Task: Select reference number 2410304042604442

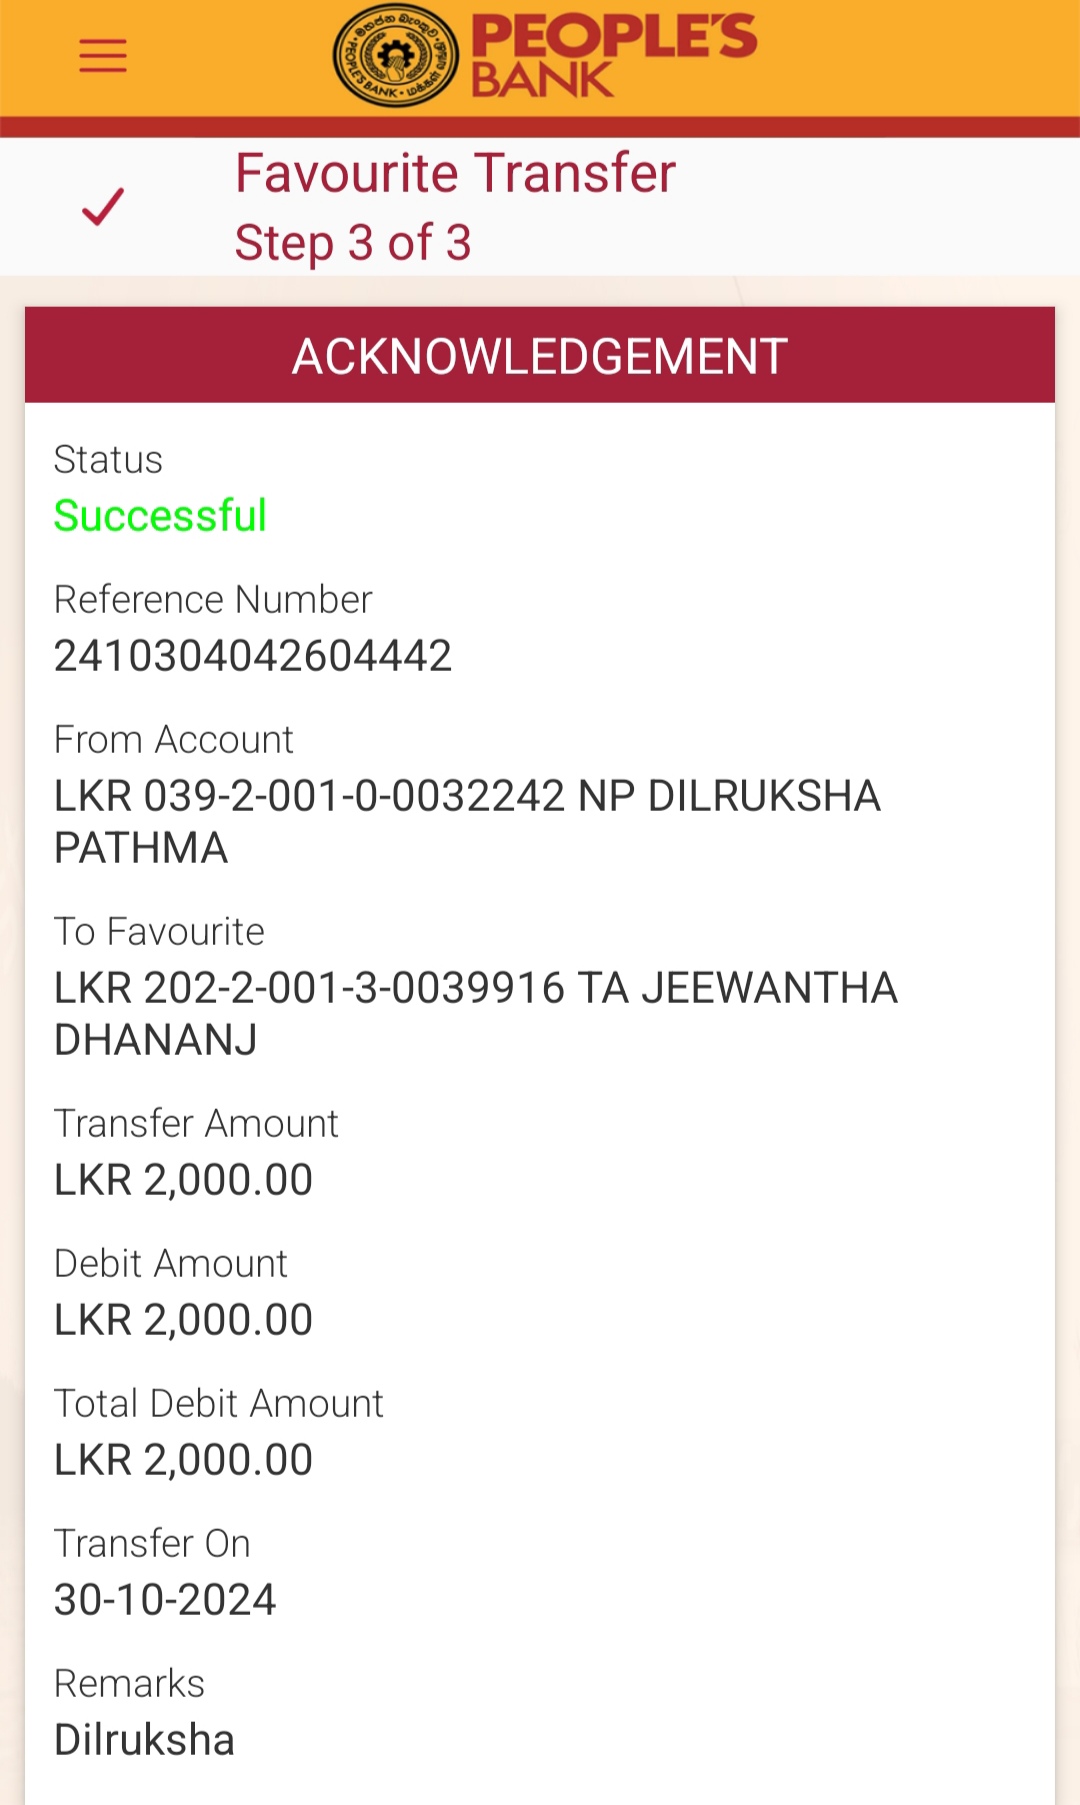Action: 253,656
